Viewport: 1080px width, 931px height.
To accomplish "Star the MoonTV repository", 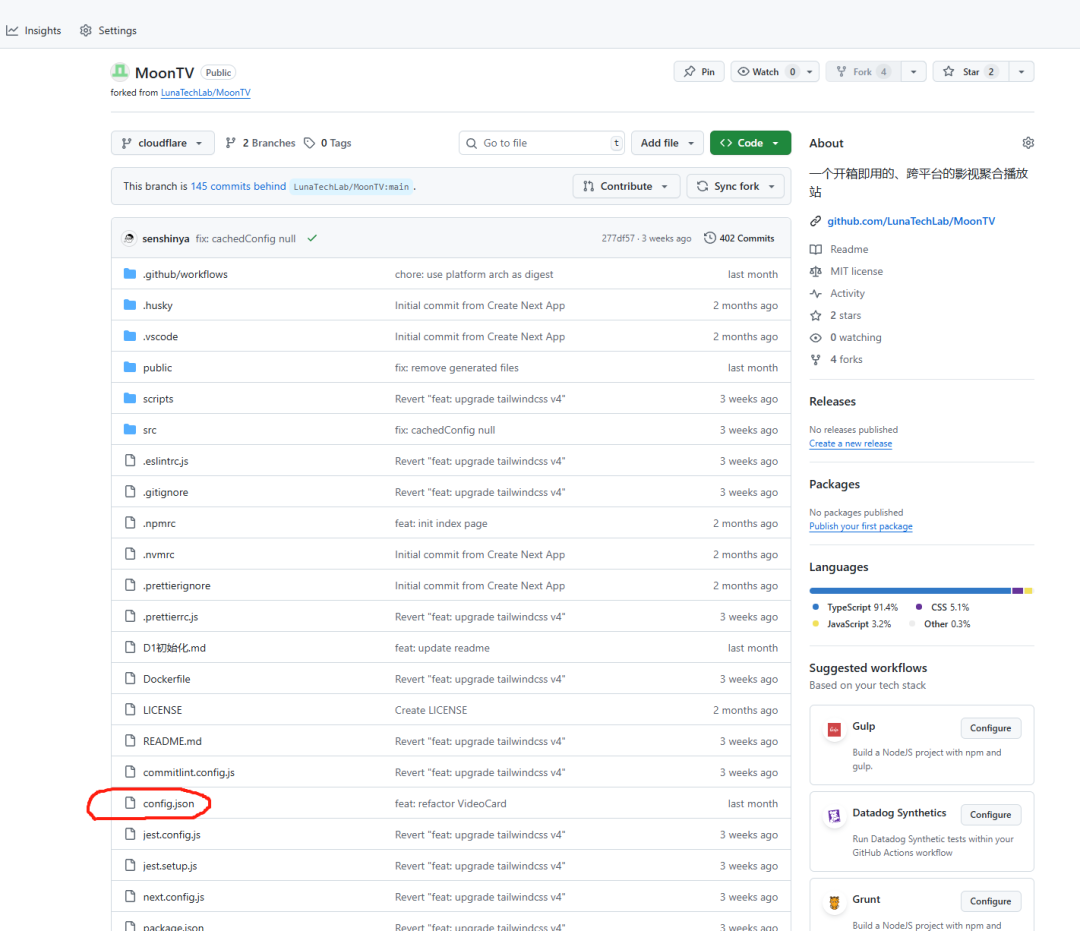I will point(969,72).
